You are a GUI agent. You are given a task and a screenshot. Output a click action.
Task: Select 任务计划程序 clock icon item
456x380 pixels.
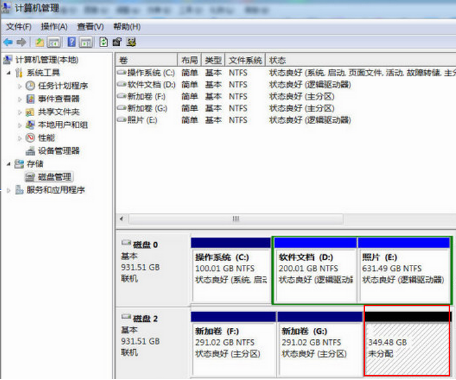57,86
